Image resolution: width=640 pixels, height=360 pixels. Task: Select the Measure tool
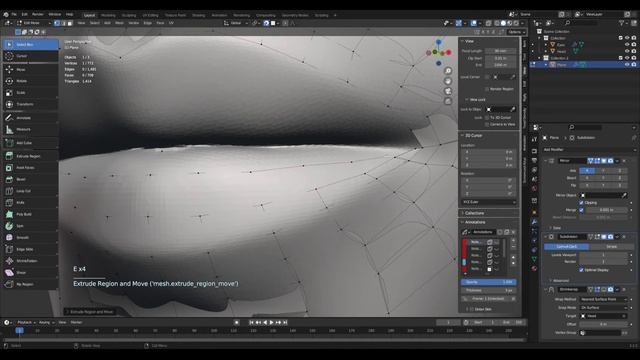click(x=31, y=129)
